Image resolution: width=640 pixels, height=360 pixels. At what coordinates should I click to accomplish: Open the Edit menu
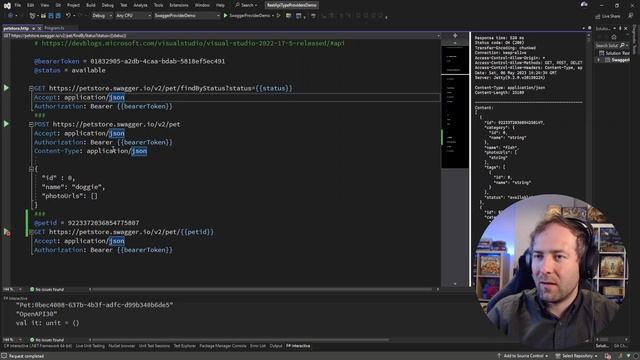tap(31, 5)
